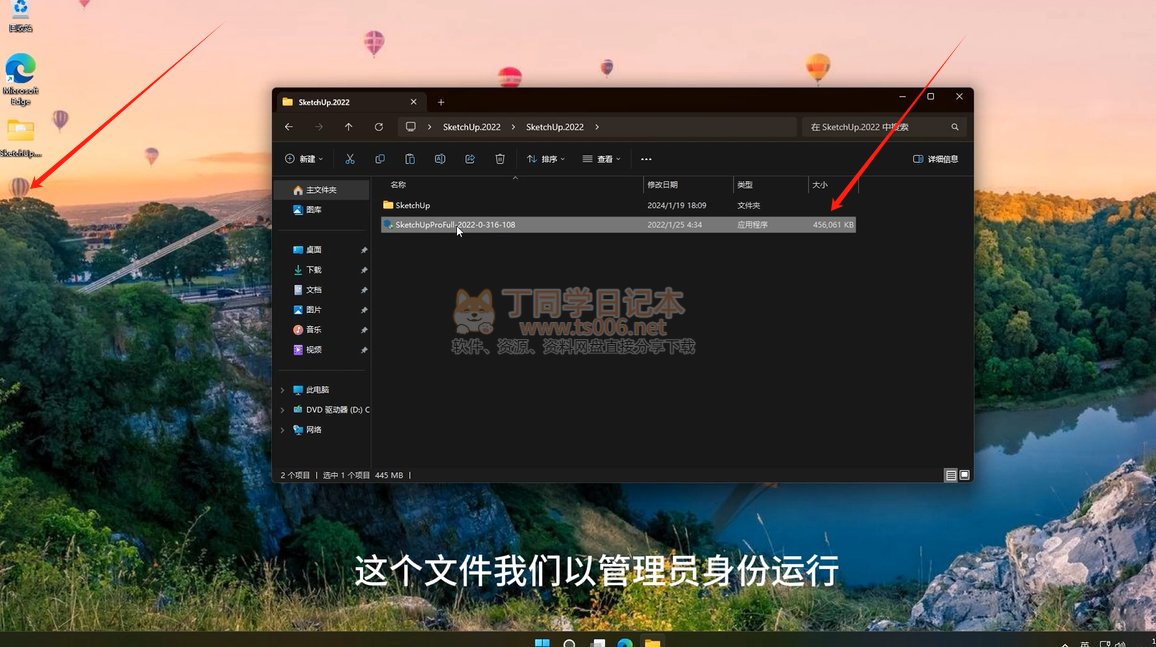Close the SketchUp.2022 tab
The image size is (1156, 647).
pyautogui.click(x=414, y=102)
